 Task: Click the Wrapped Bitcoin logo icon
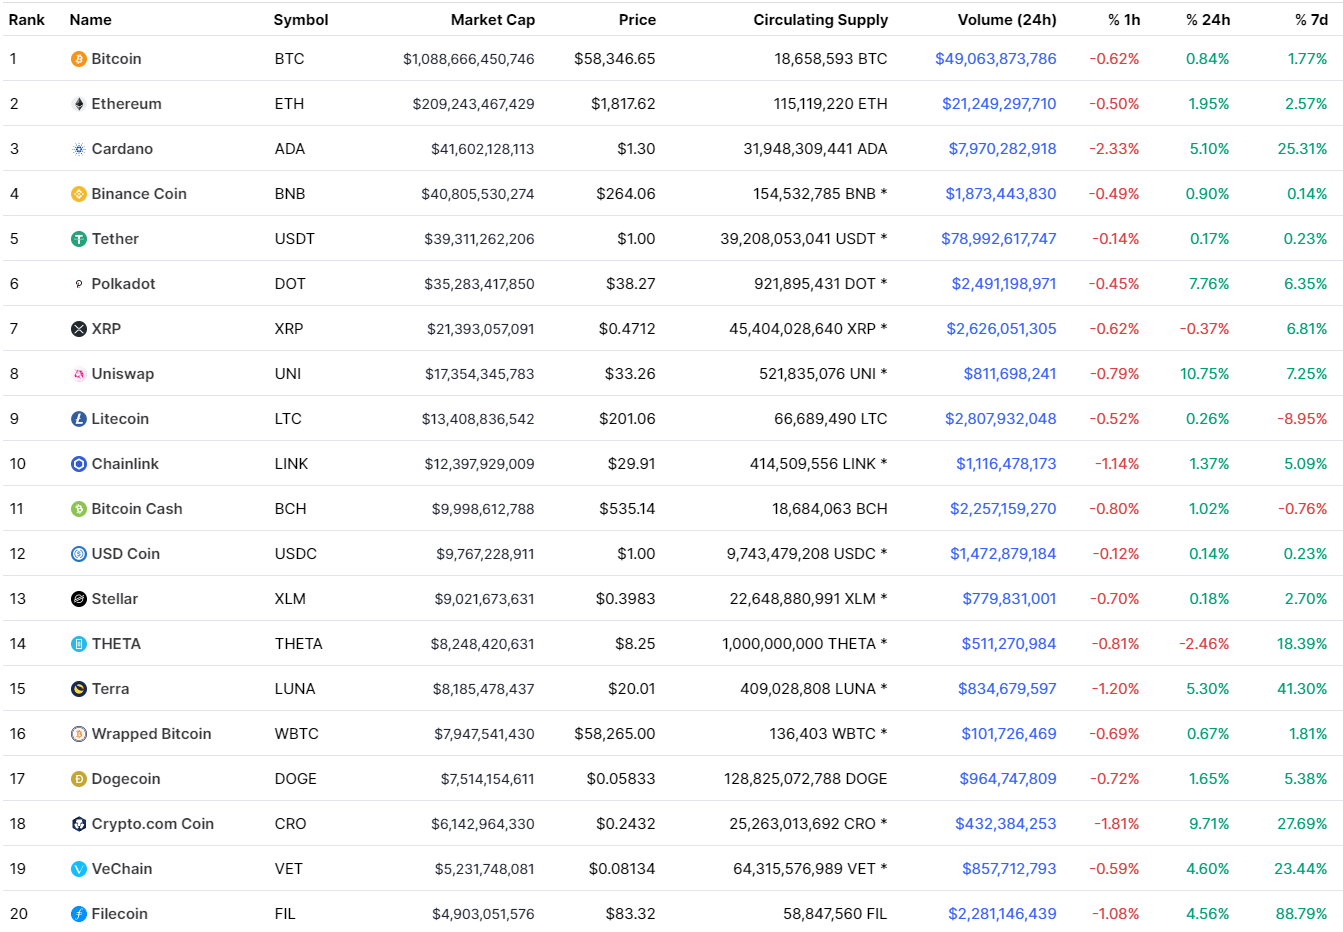pyautogui.click(x=79, y=734)
